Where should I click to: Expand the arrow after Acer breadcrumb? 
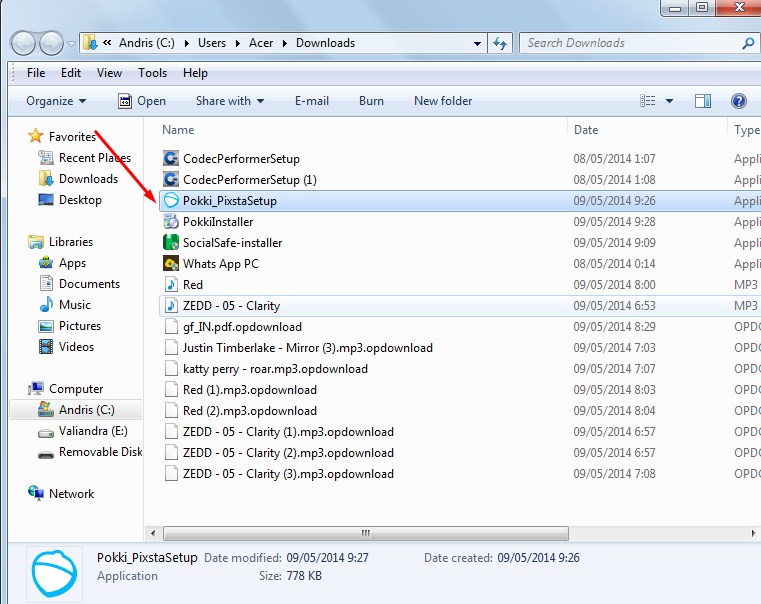point(285,43)
